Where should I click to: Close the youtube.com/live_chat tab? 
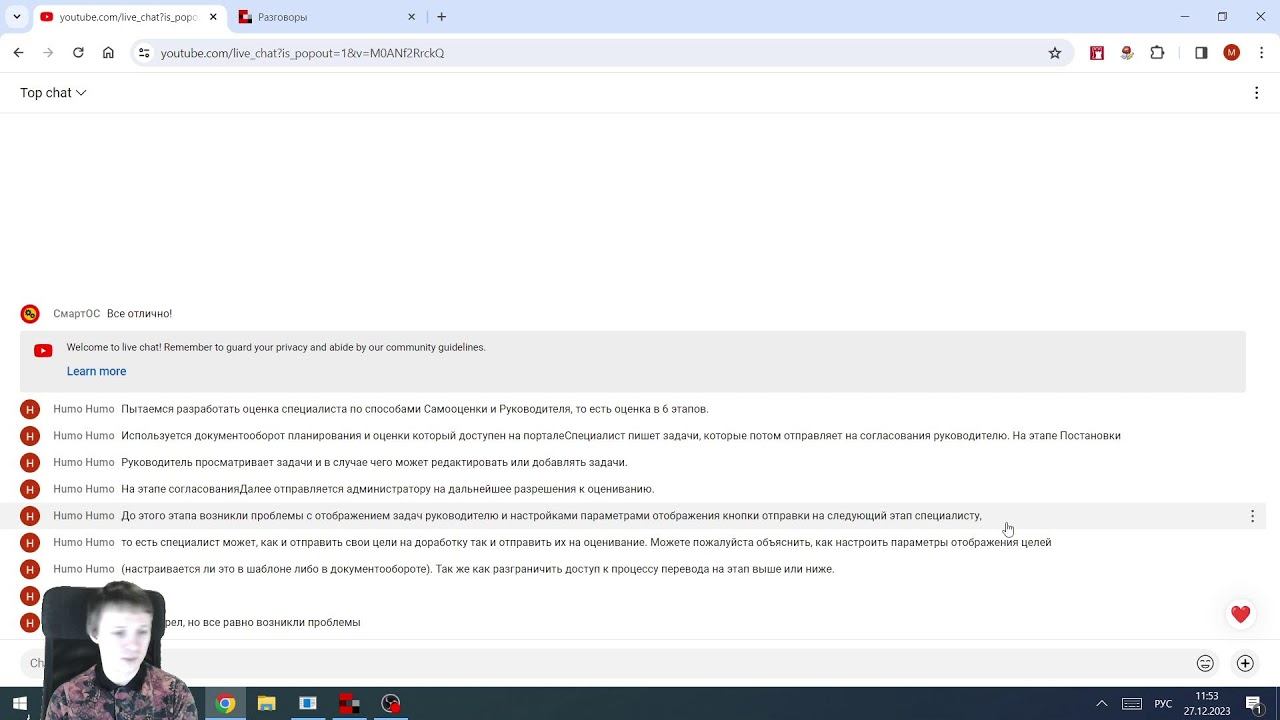click(x=213, y=17)
